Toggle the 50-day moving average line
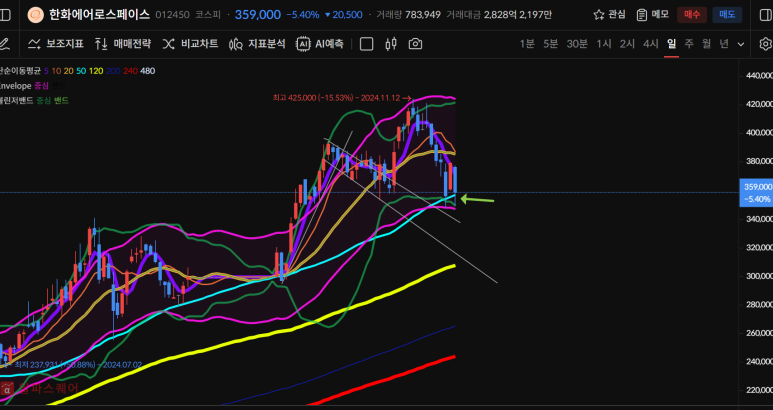Screen dimensions: 773x410 coord(81,71)
